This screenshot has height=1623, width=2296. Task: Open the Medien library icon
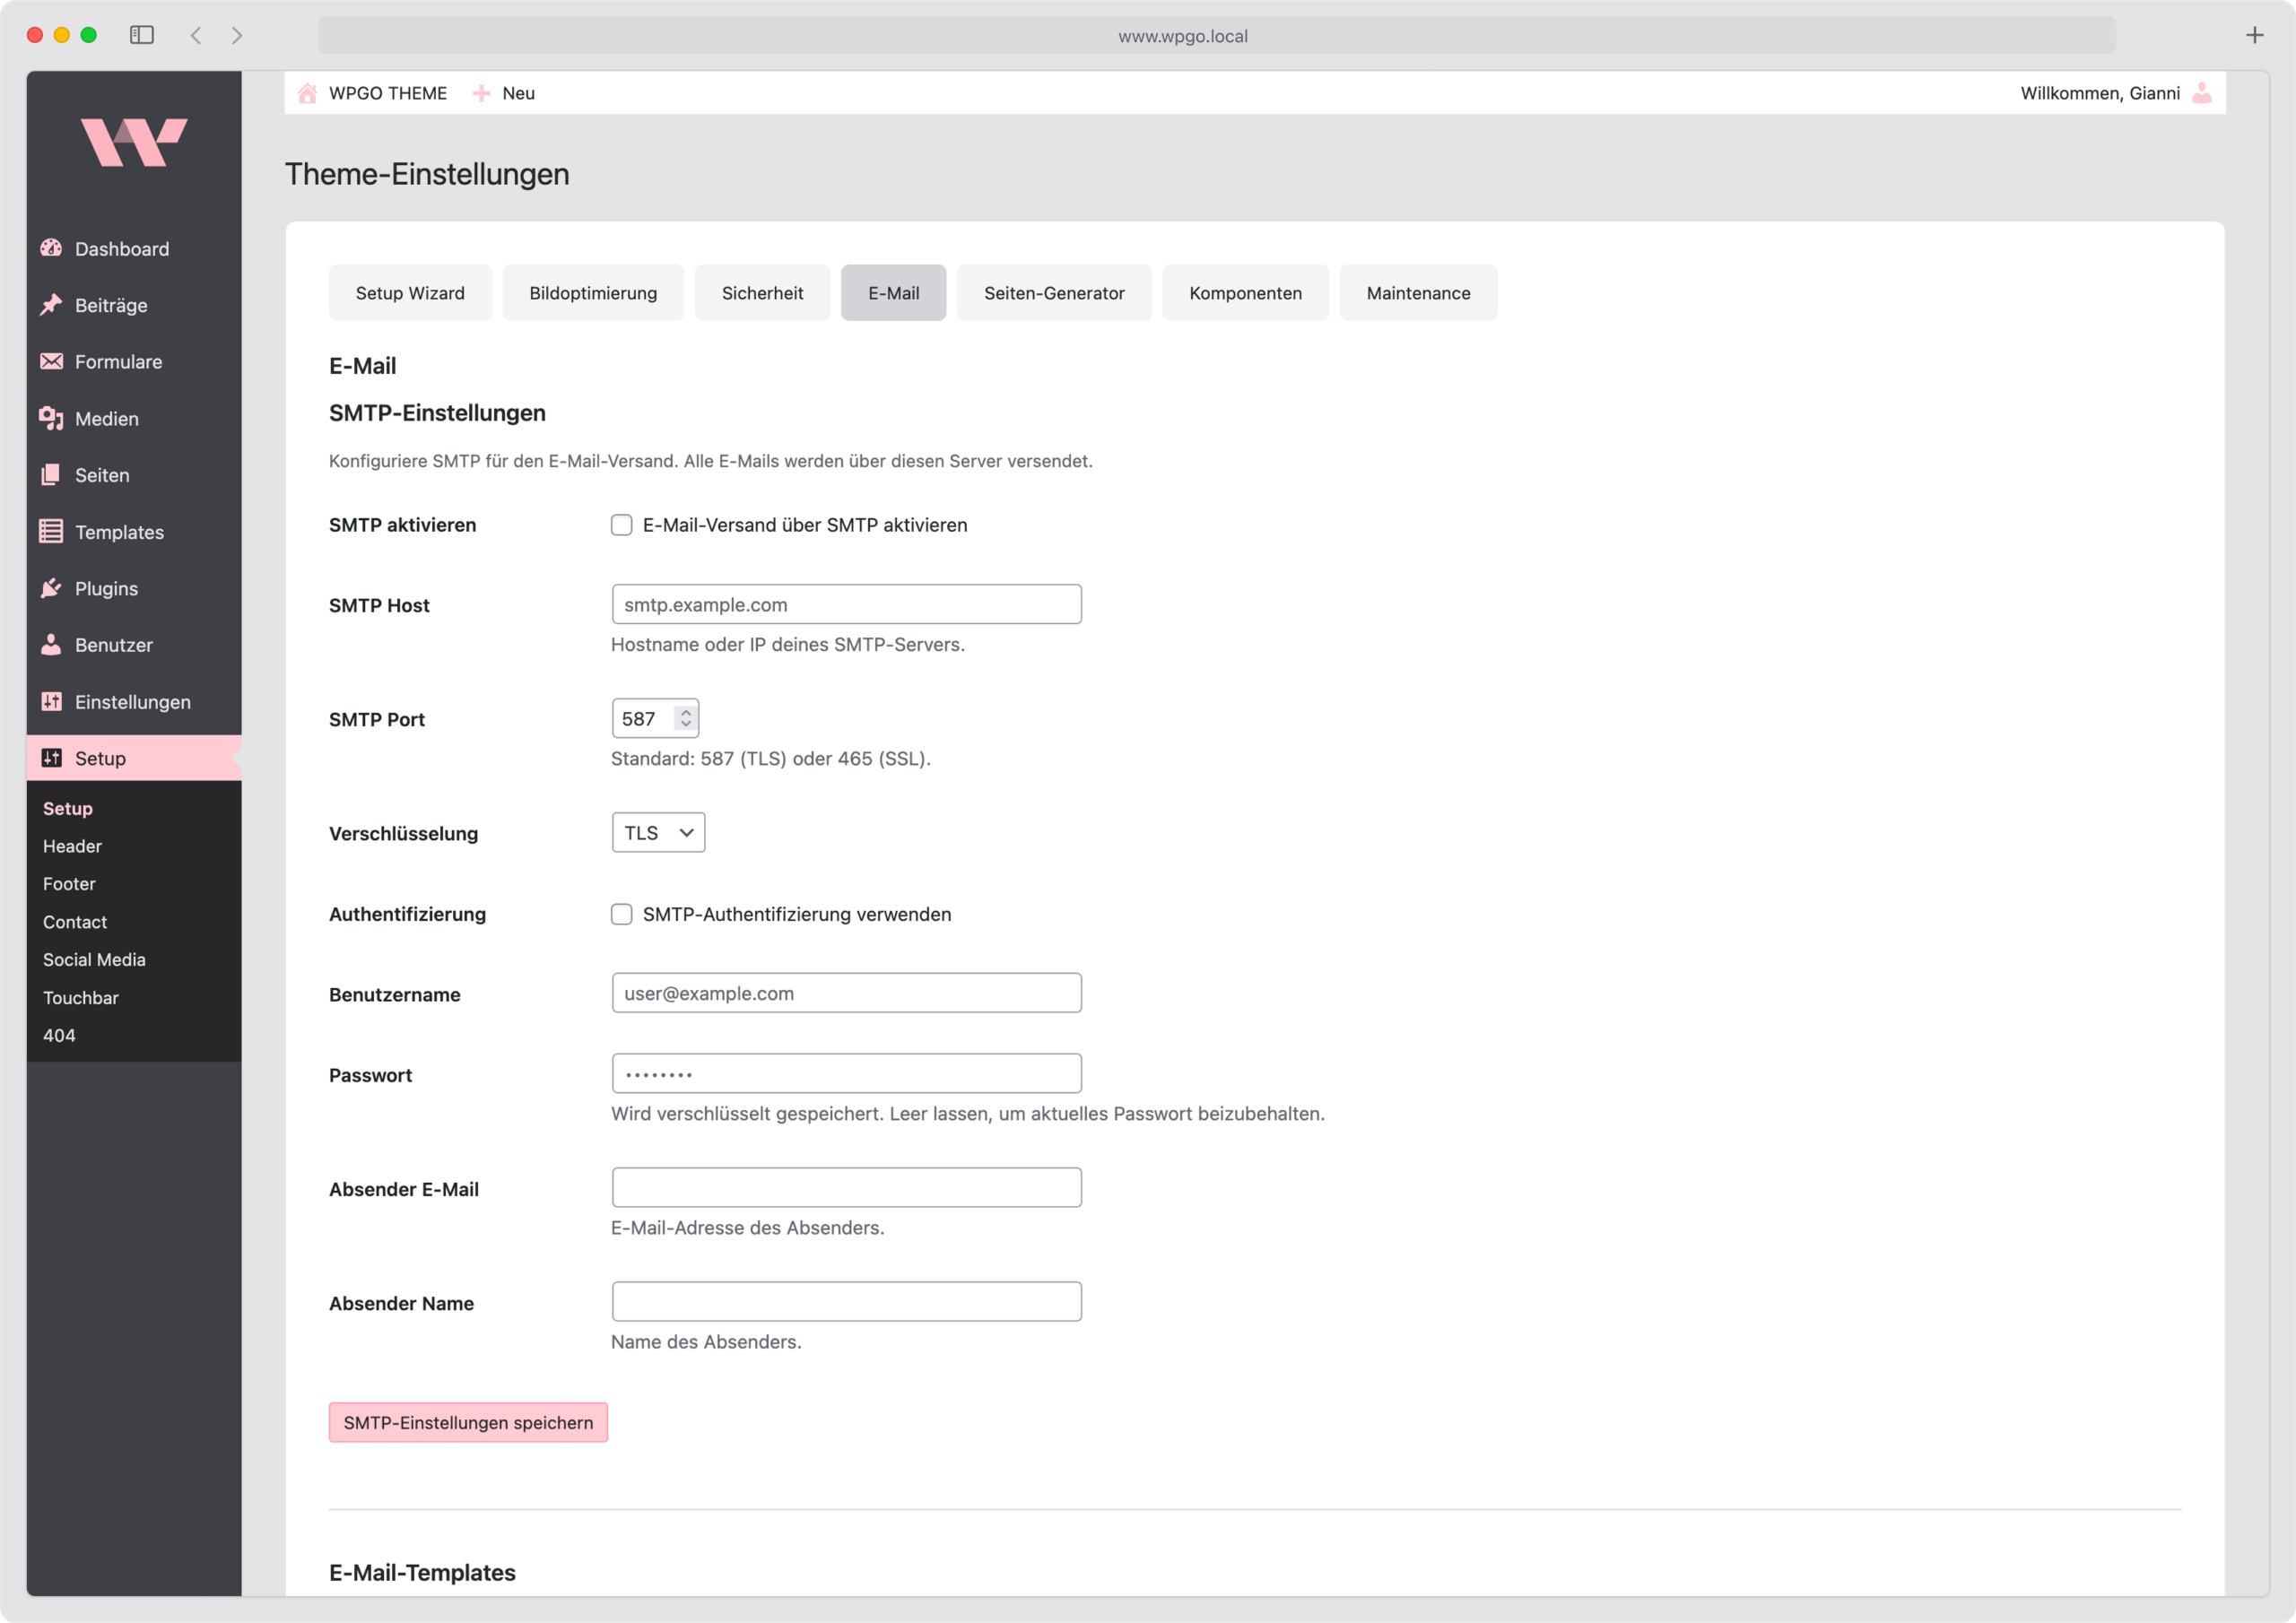pyautogui.click(x=52, y=418)
